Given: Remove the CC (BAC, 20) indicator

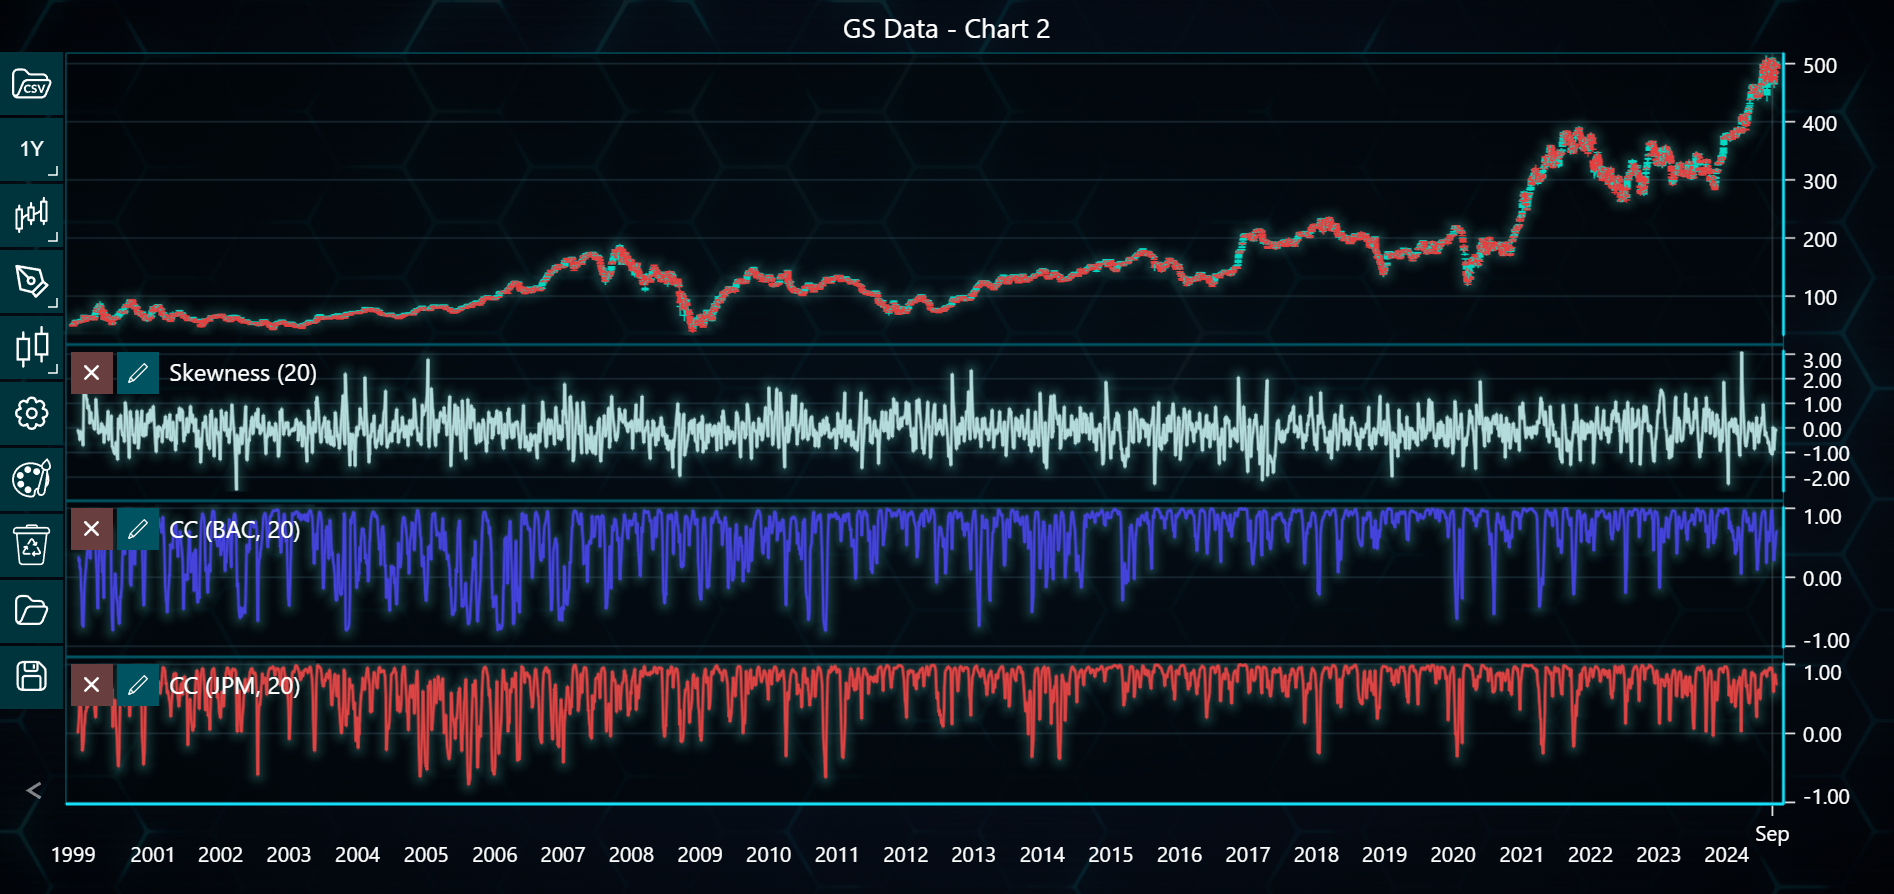Looking at the screenshot, I should 91,529.
